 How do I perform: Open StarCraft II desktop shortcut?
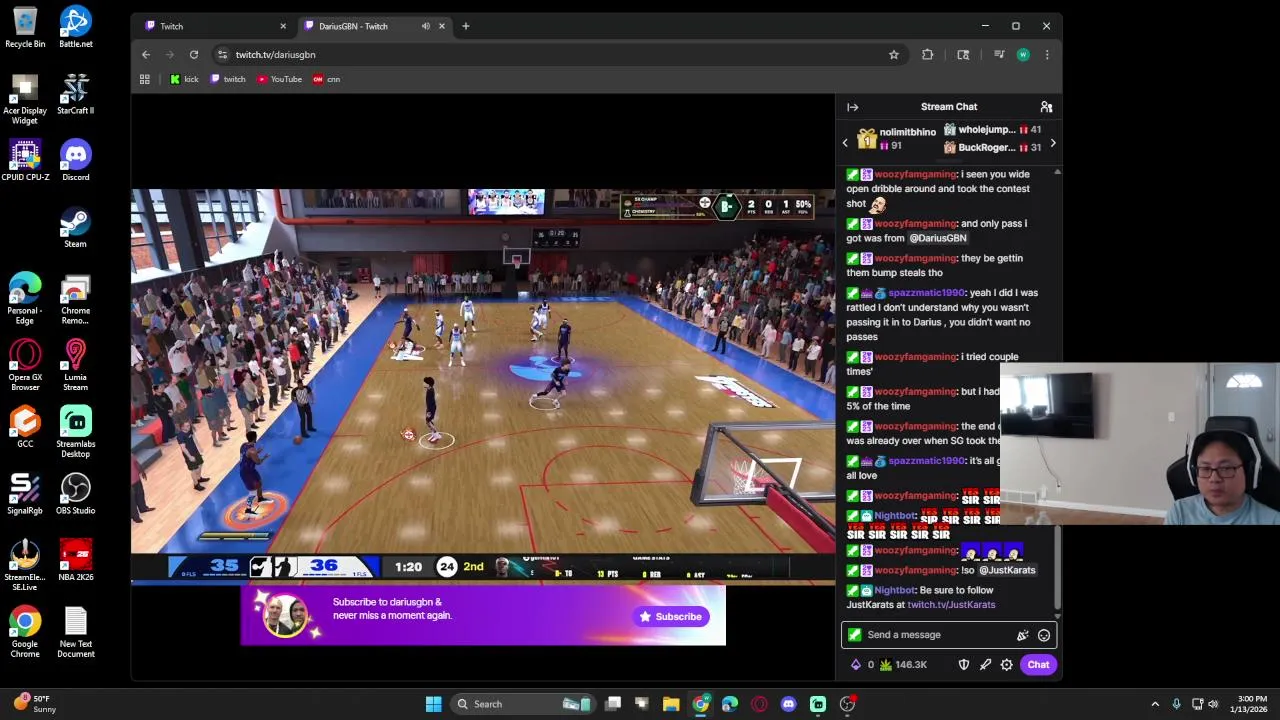[x=75, y=94]
